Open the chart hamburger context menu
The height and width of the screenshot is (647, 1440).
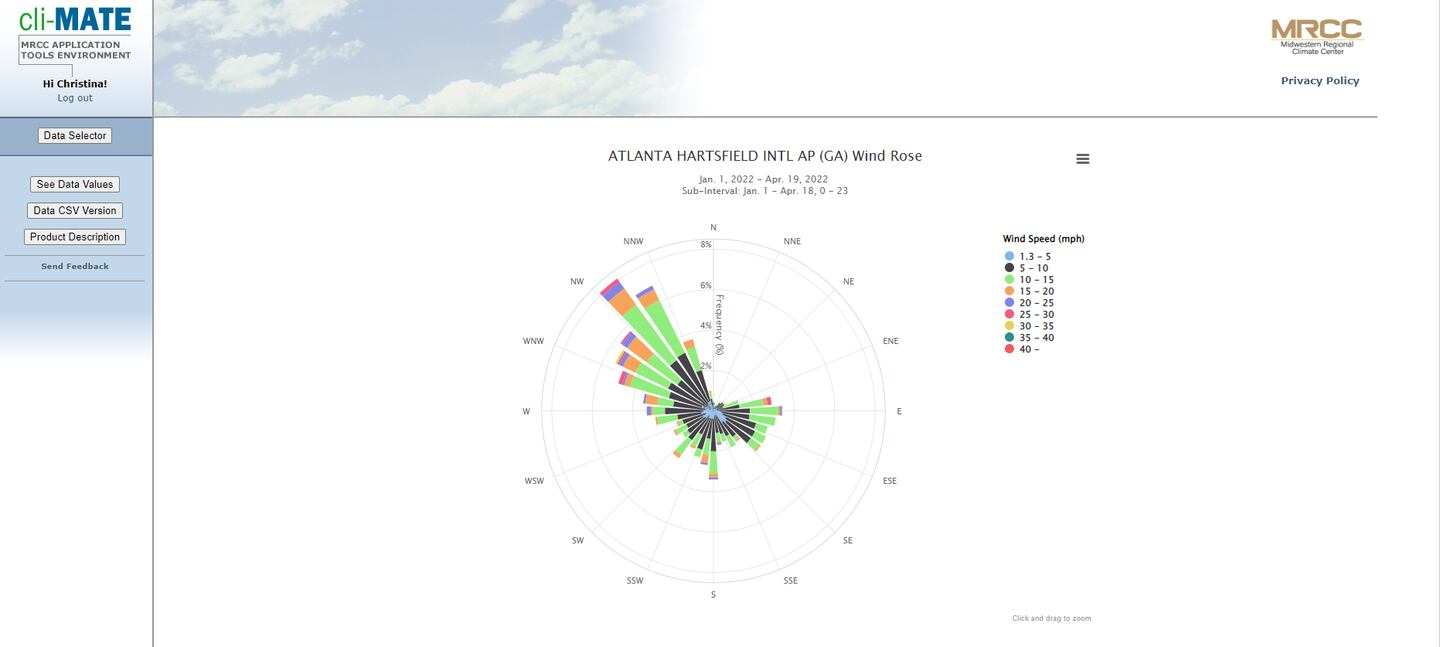click(1082, 159)
